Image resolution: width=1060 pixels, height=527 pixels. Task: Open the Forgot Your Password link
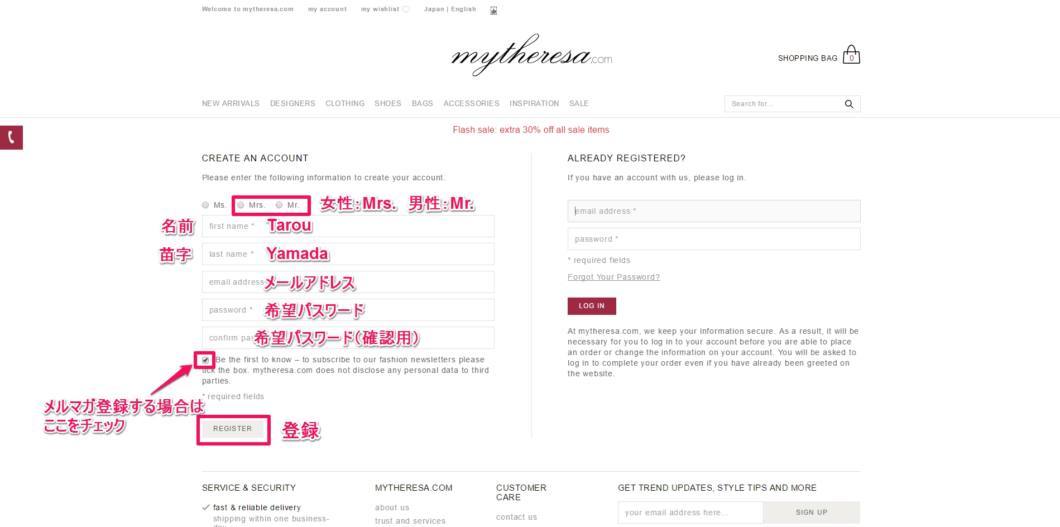coord(614,277)
